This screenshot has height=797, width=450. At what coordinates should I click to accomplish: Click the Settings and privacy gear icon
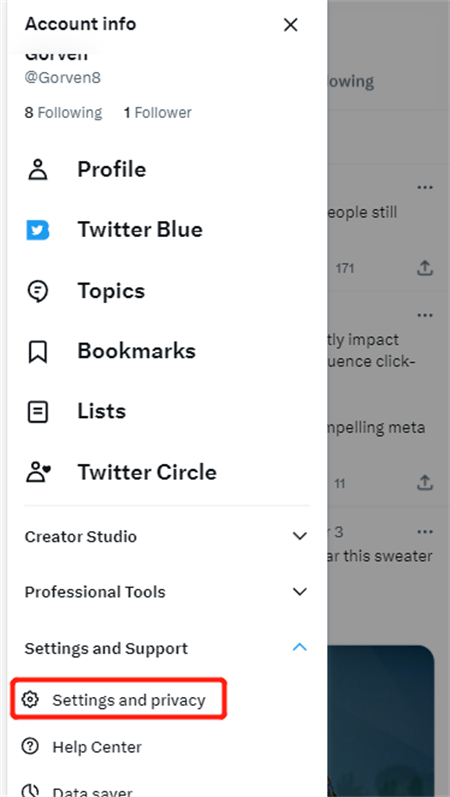click(x=31, y=699)
